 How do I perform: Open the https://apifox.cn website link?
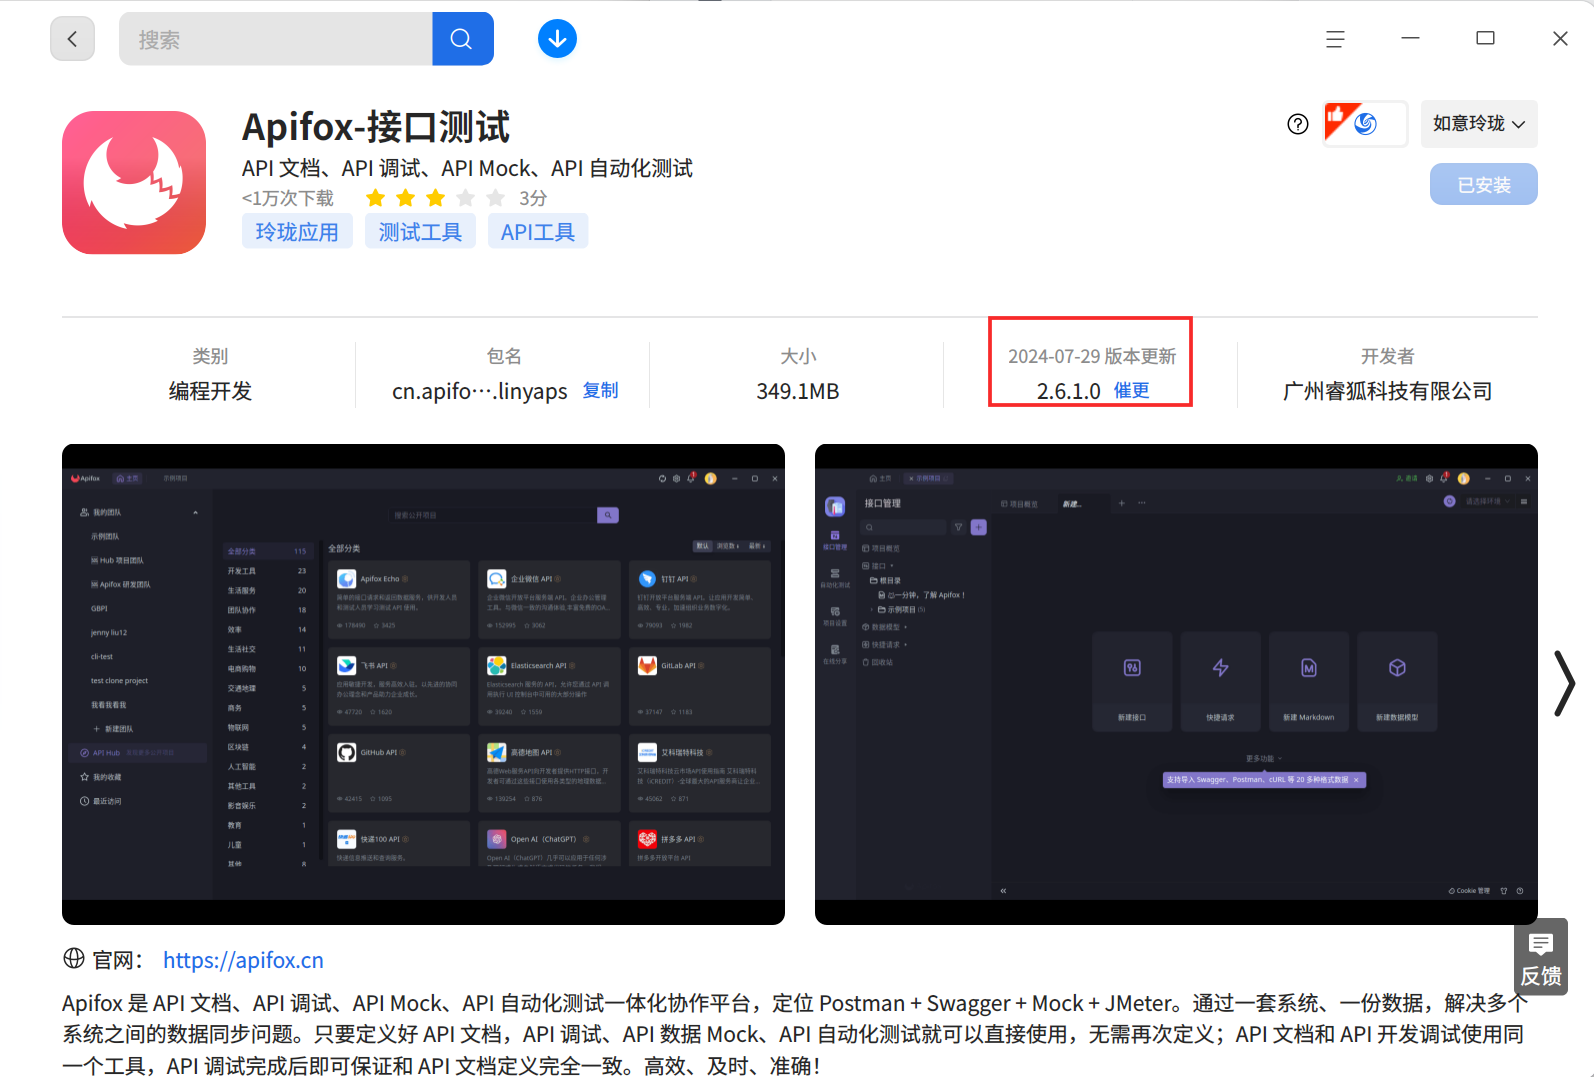point(243,960)
